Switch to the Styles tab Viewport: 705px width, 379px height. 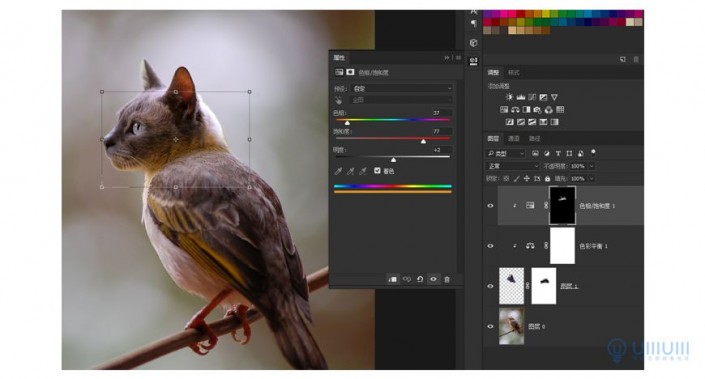(513, 72)
